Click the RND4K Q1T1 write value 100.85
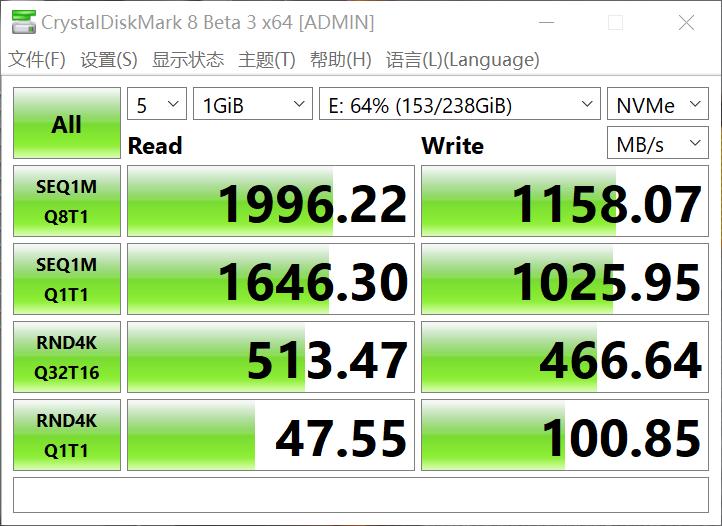 tap(565, 435)
